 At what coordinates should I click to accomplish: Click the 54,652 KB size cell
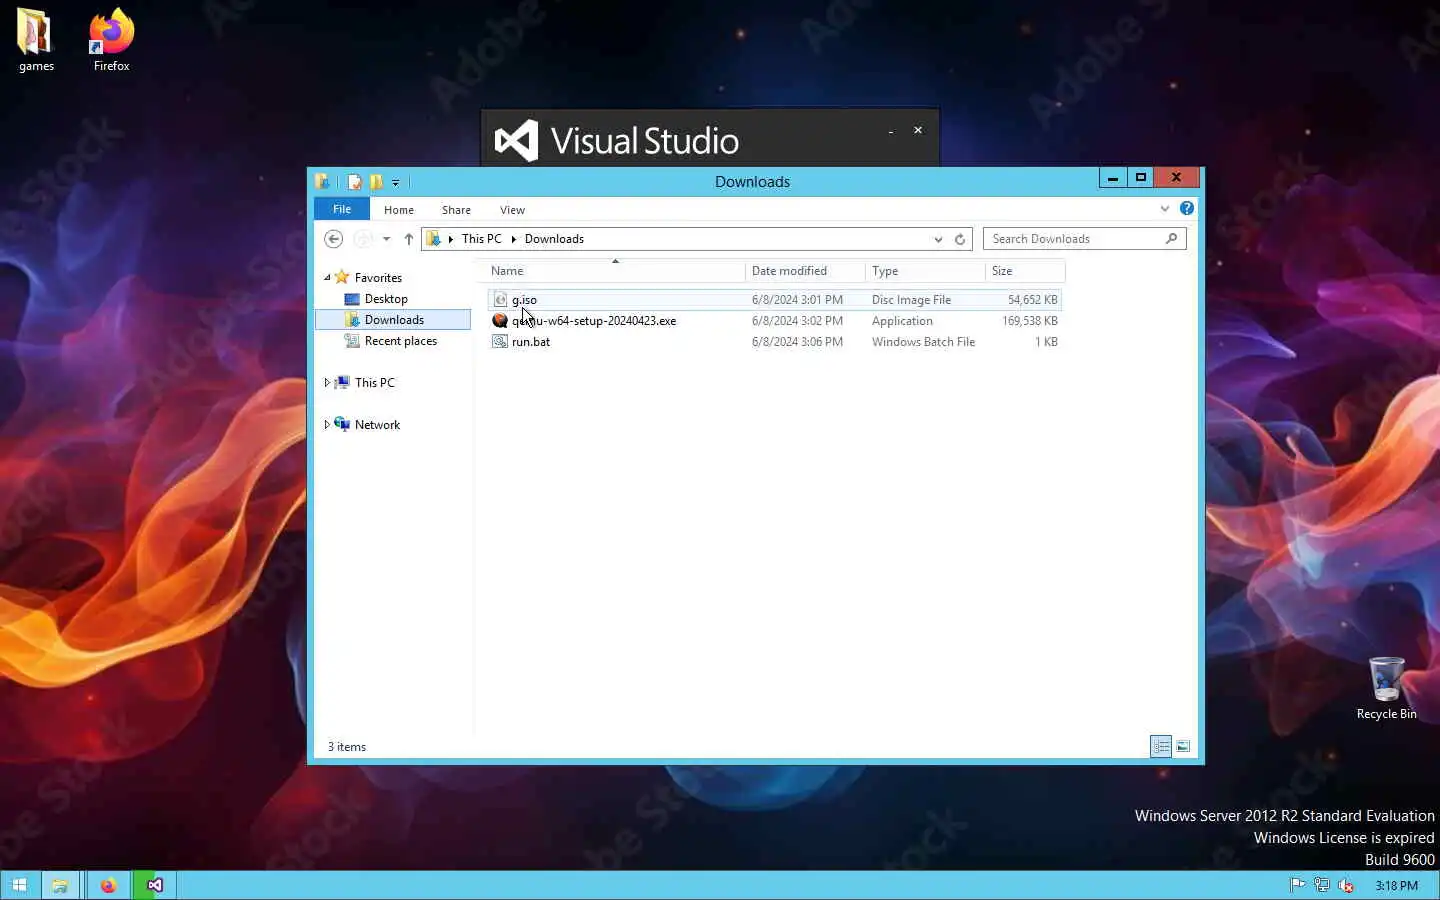(1032, 300)
